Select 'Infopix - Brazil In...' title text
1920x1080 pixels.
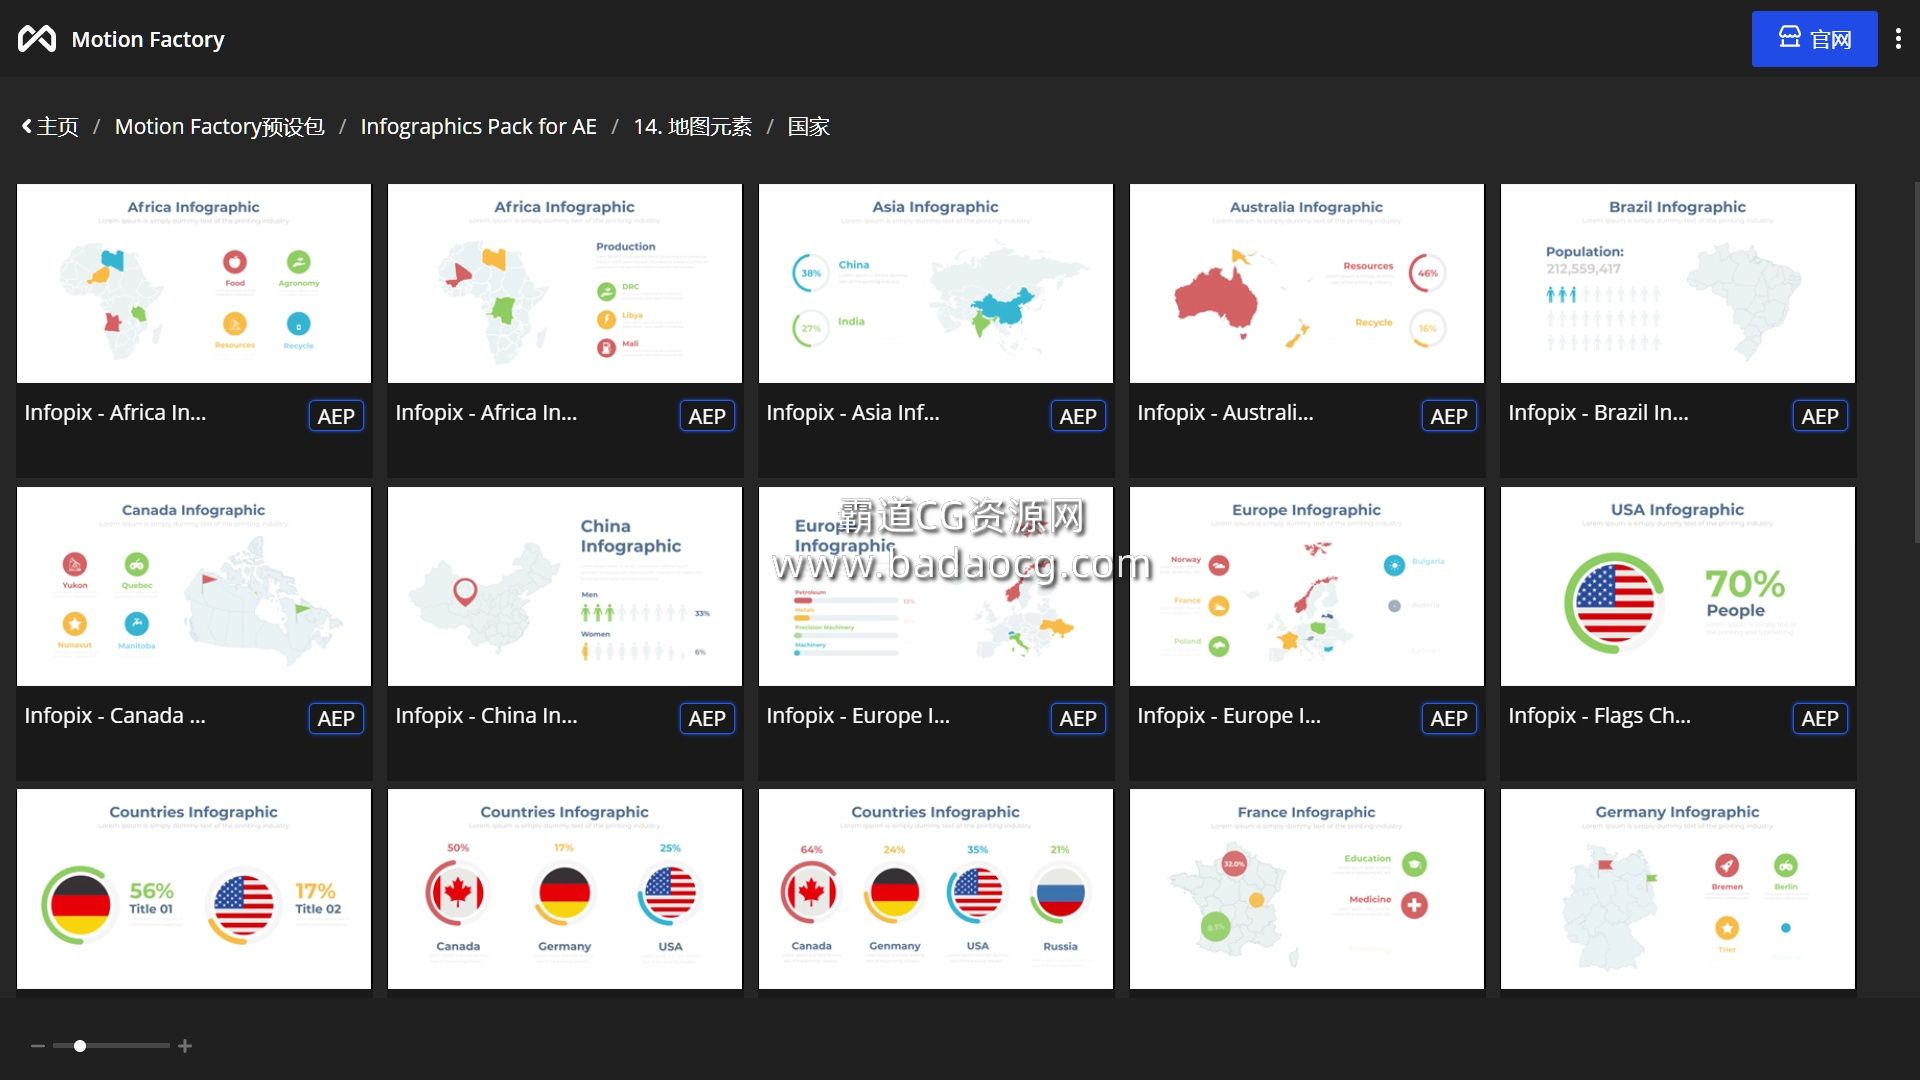point(1598,413)
